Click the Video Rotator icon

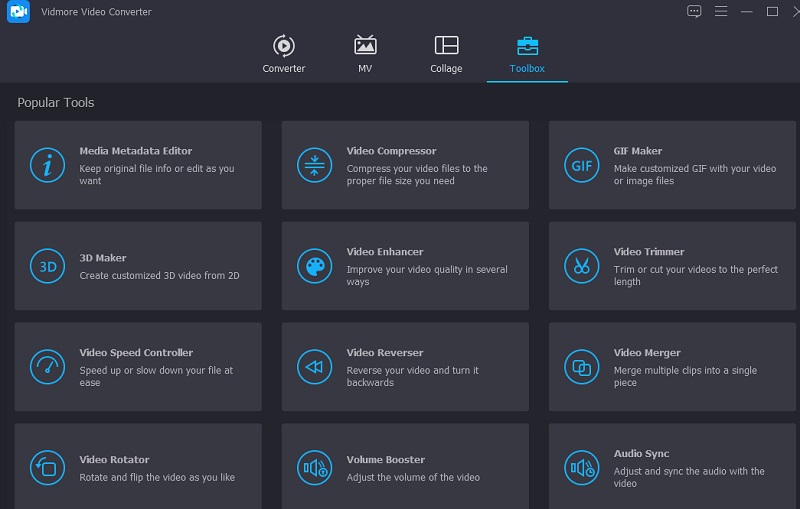tap(47, 467)
